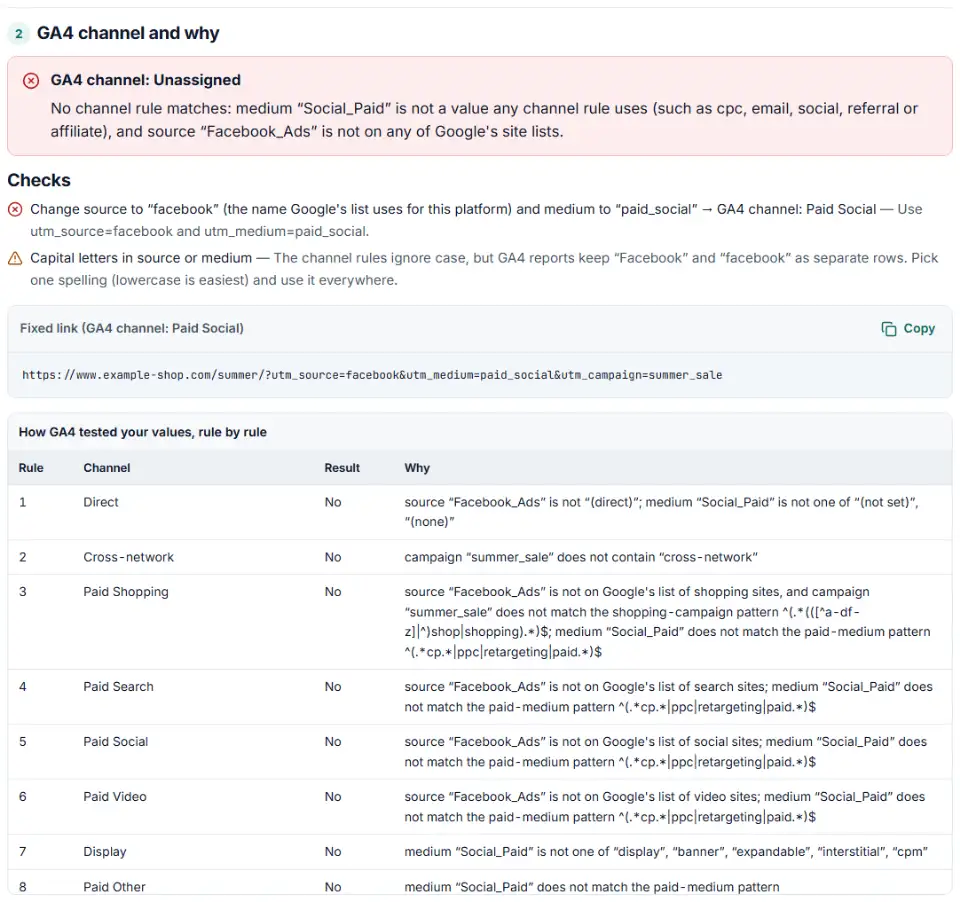Click 'Fixed link (GA4 channel: Paid Social)' label
The height and width of the screenshot is (902, 960).
point(132,328)
